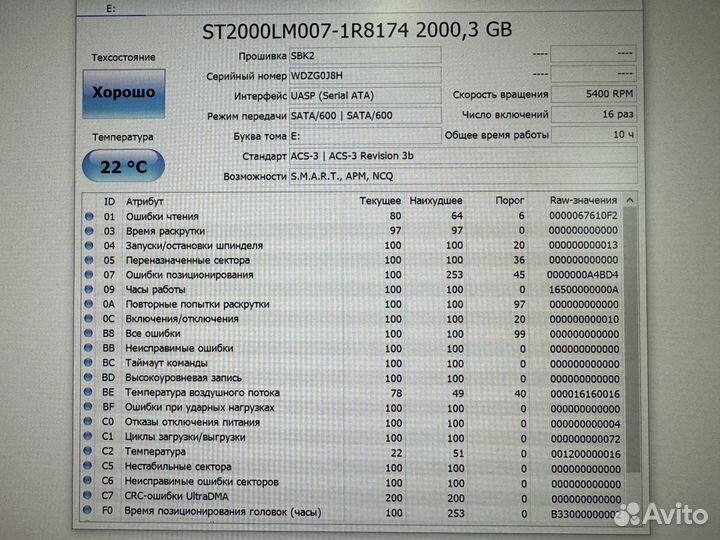Viewport: 720px width, 540px height.
Task: Click the Атрибут column header
Action: [145, 202]
